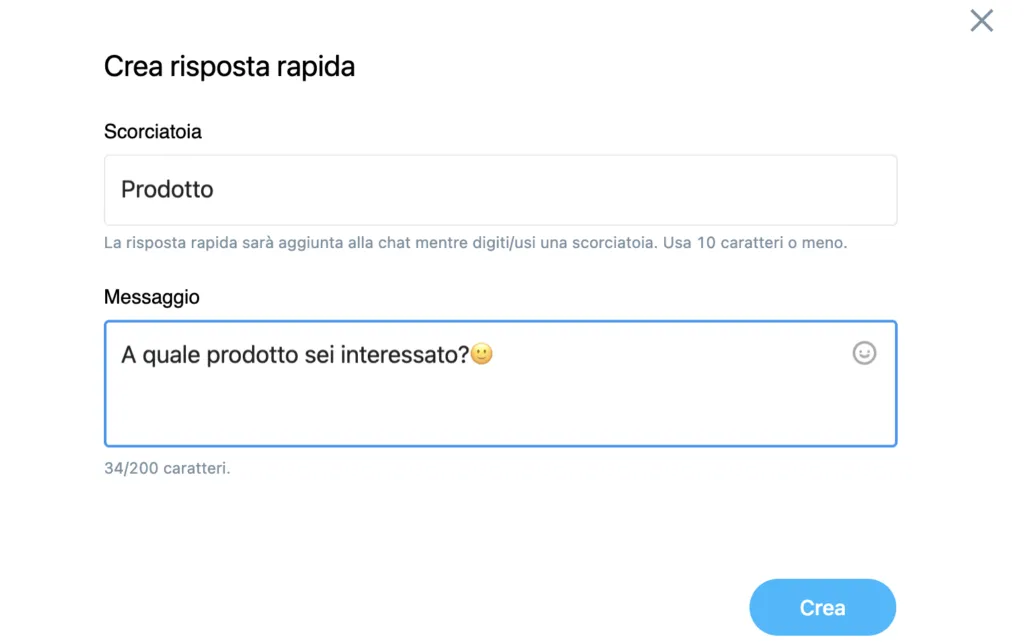Viewport: 1024px width, 643px height.
Task: Click the Crea risposta rapida heading
Action: (x=229, y=67)
